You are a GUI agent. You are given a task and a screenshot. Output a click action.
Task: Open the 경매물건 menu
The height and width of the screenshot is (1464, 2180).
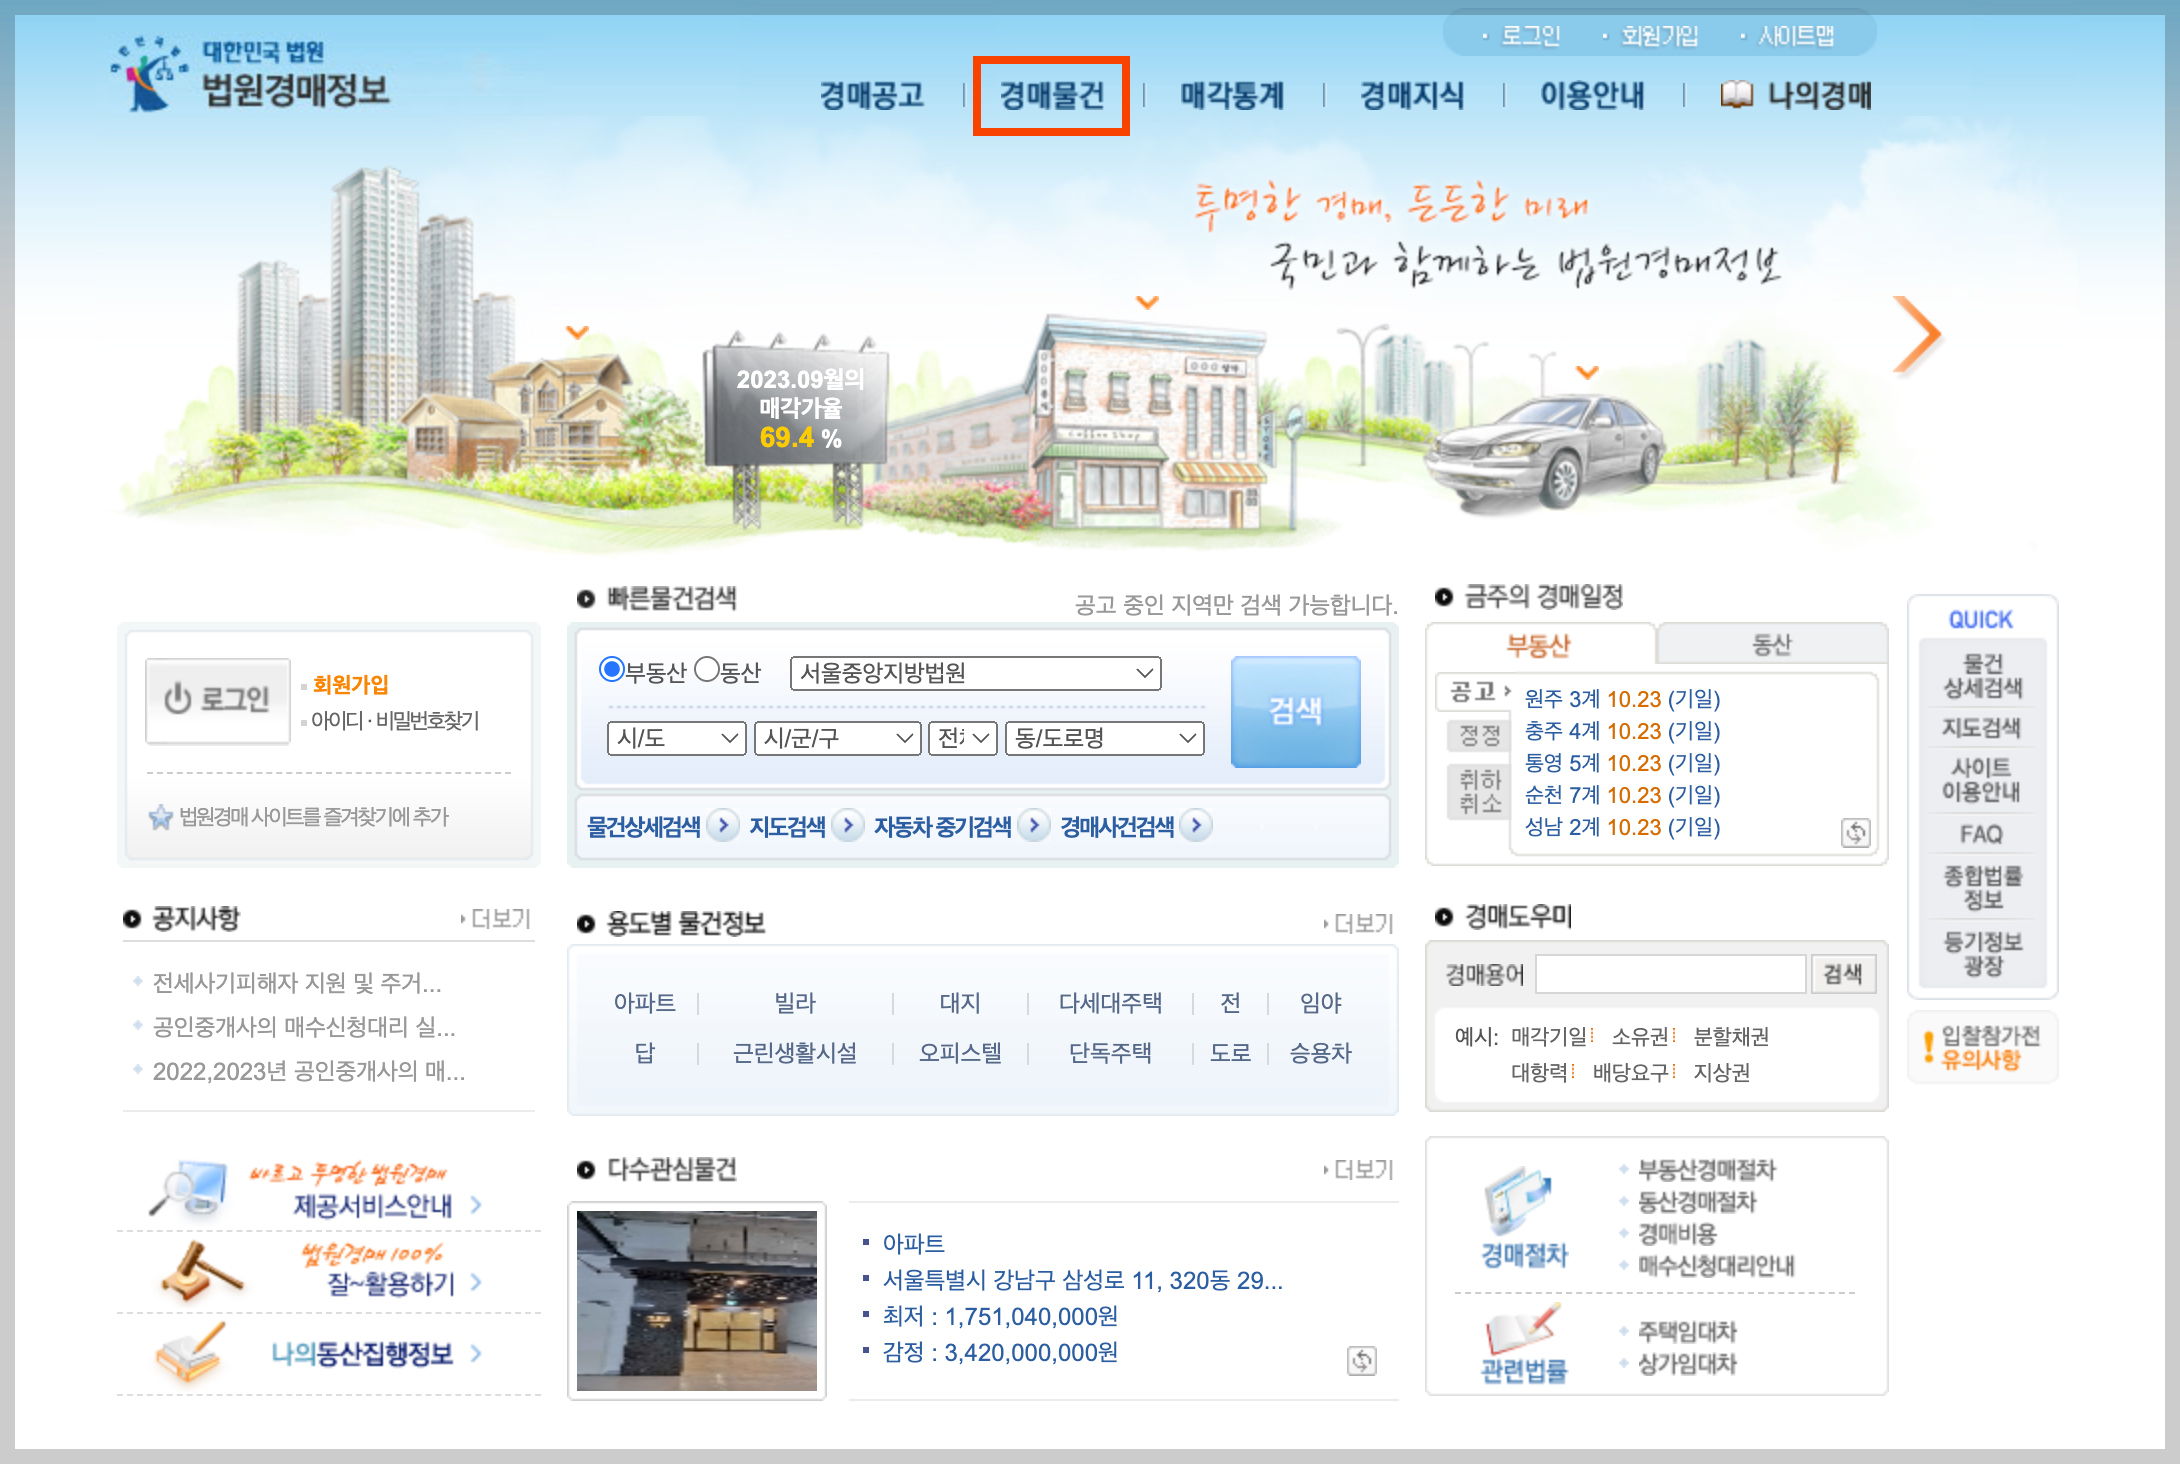(x=1051, y=96)
